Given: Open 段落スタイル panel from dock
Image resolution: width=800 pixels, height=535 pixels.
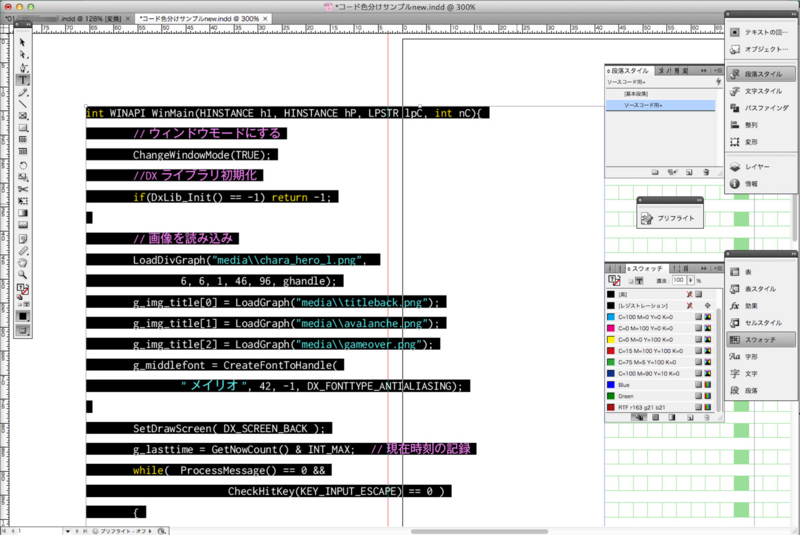Looking at the screenshot, I should tap(761, 74).
